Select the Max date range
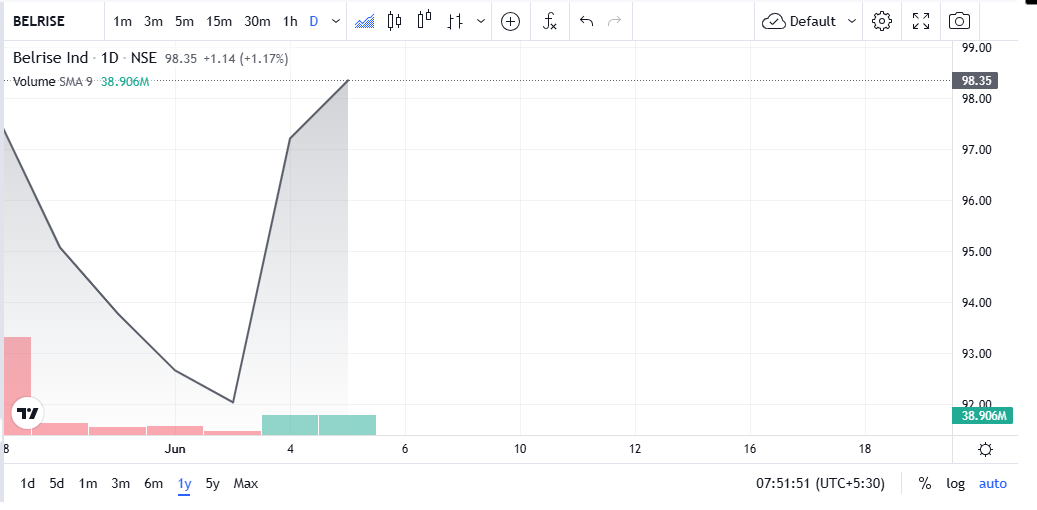 245,484
